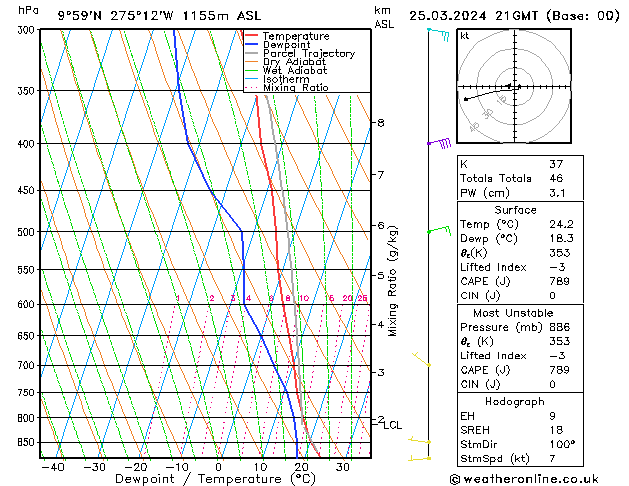Click the Most Unstable Lifted Index value
The width and height of the screenshot is (629, 486).
558,356
